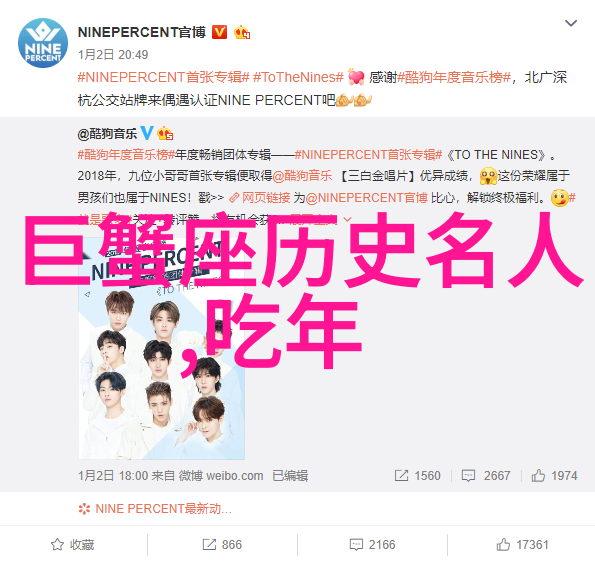This screenshot has height=562, width=595.
Task: Toggle the like thumb showing 17361
Action: coord(522,545)
